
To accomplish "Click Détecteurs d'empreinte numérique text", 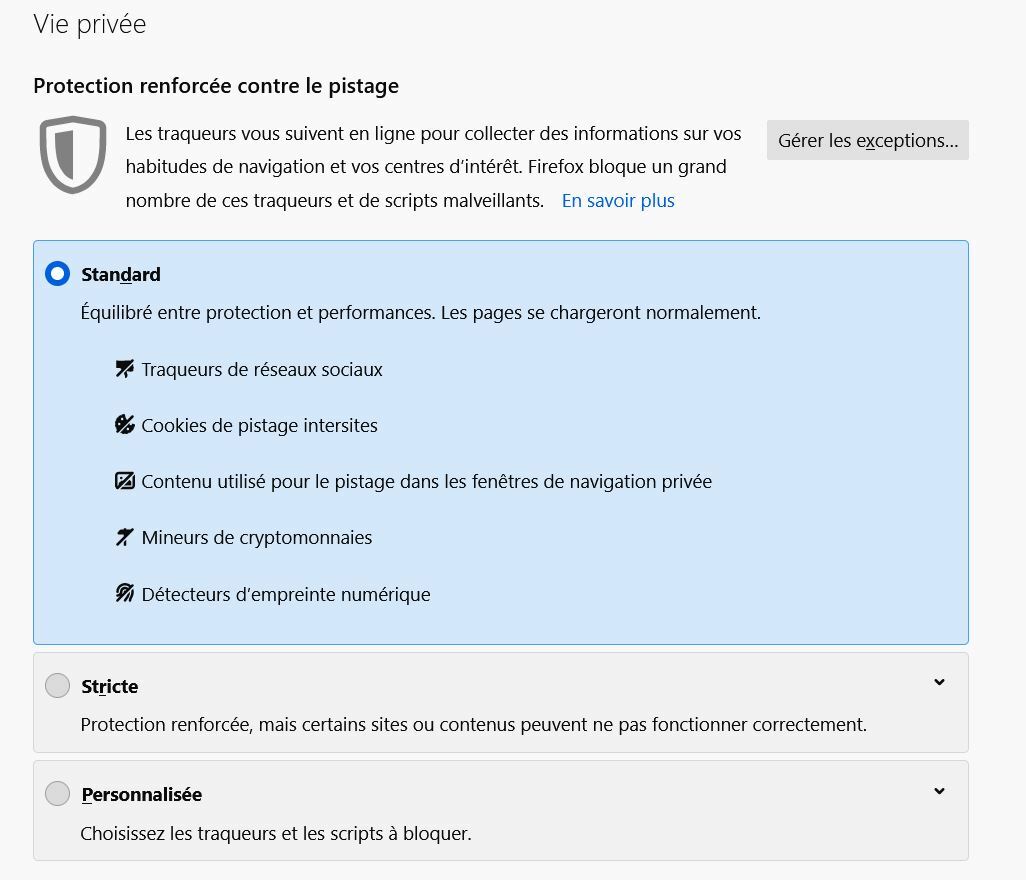I will pos(286,595).
